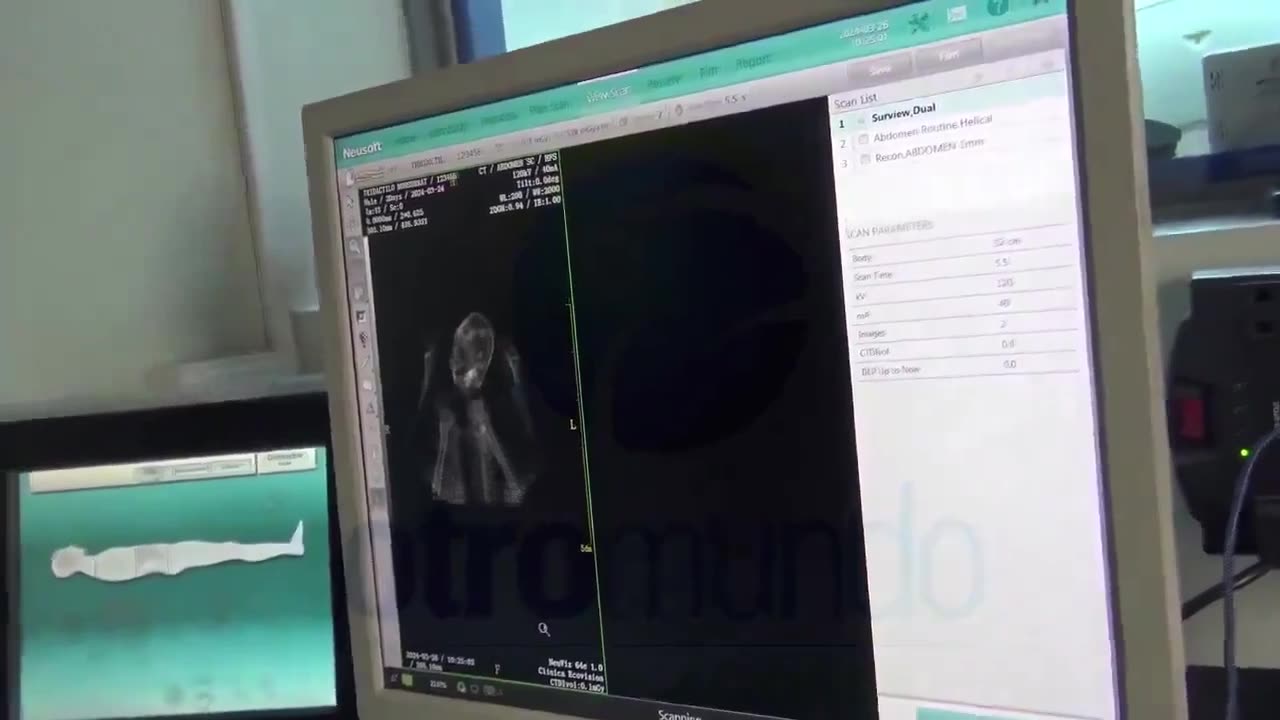Click the Film button near Save
Screen dimensions: 1280x720
[949, 57]
